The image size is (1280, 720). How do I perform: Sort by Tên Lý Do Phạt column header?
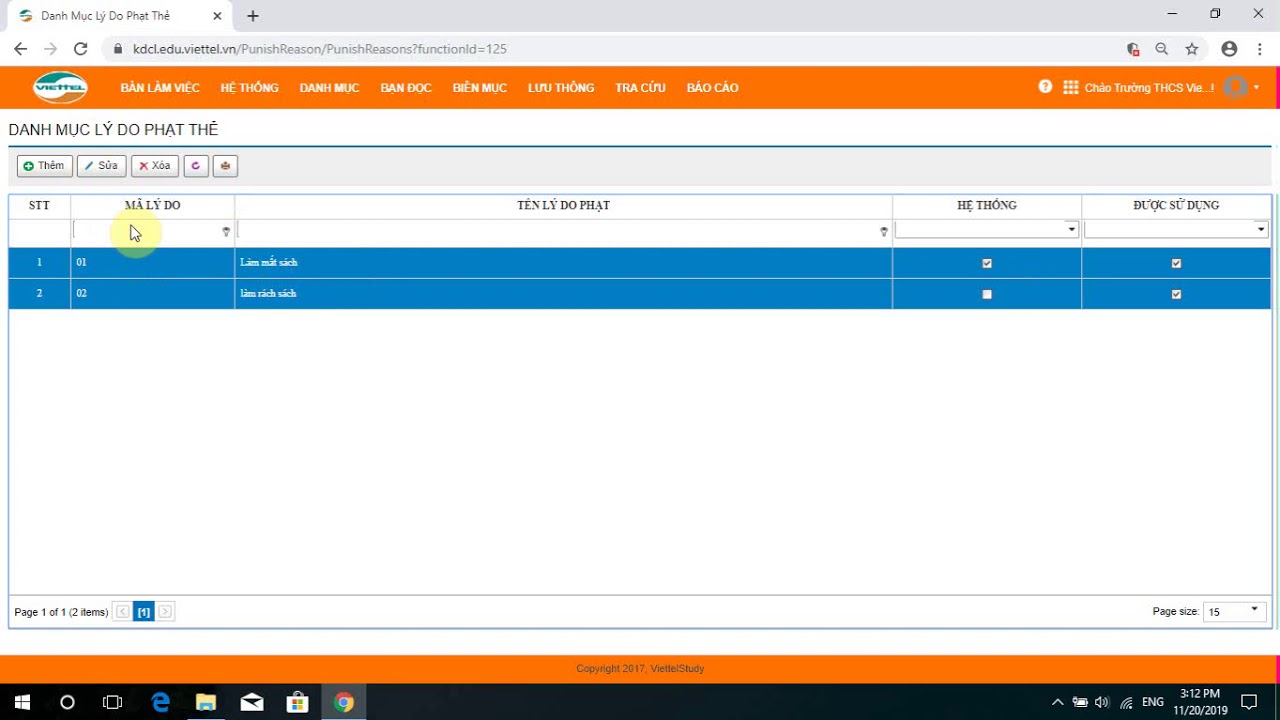pyautogui.click(x=563, y=205)
